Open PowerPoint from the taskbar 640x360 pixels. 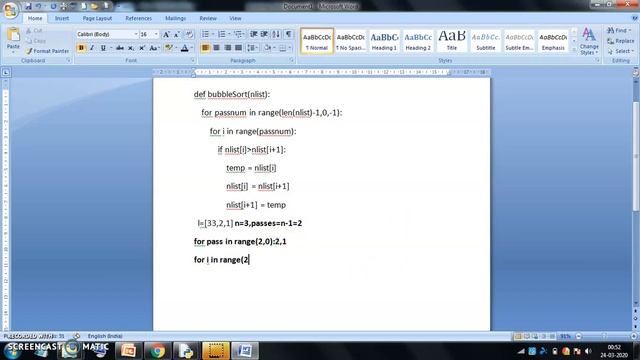(128, 351)
